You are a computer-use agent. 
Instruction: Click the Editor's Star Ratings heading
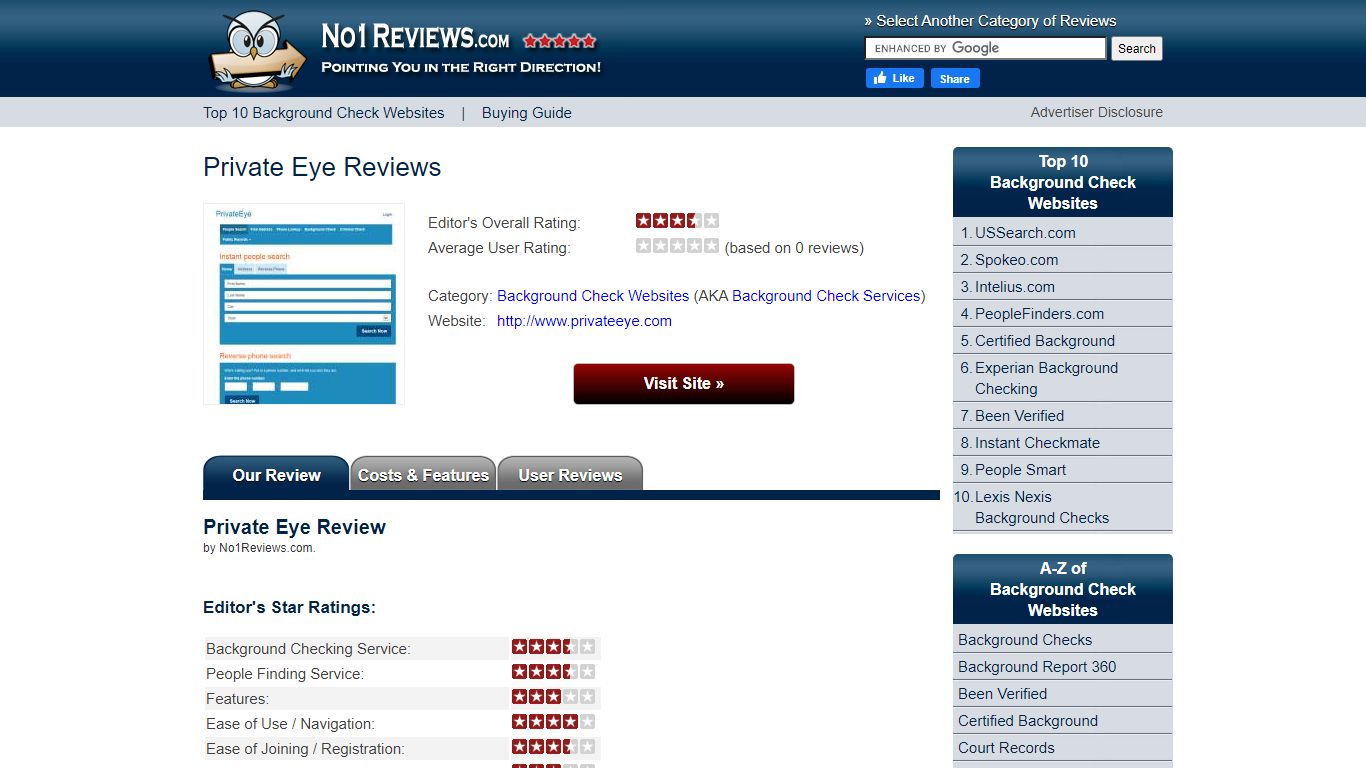289,607
